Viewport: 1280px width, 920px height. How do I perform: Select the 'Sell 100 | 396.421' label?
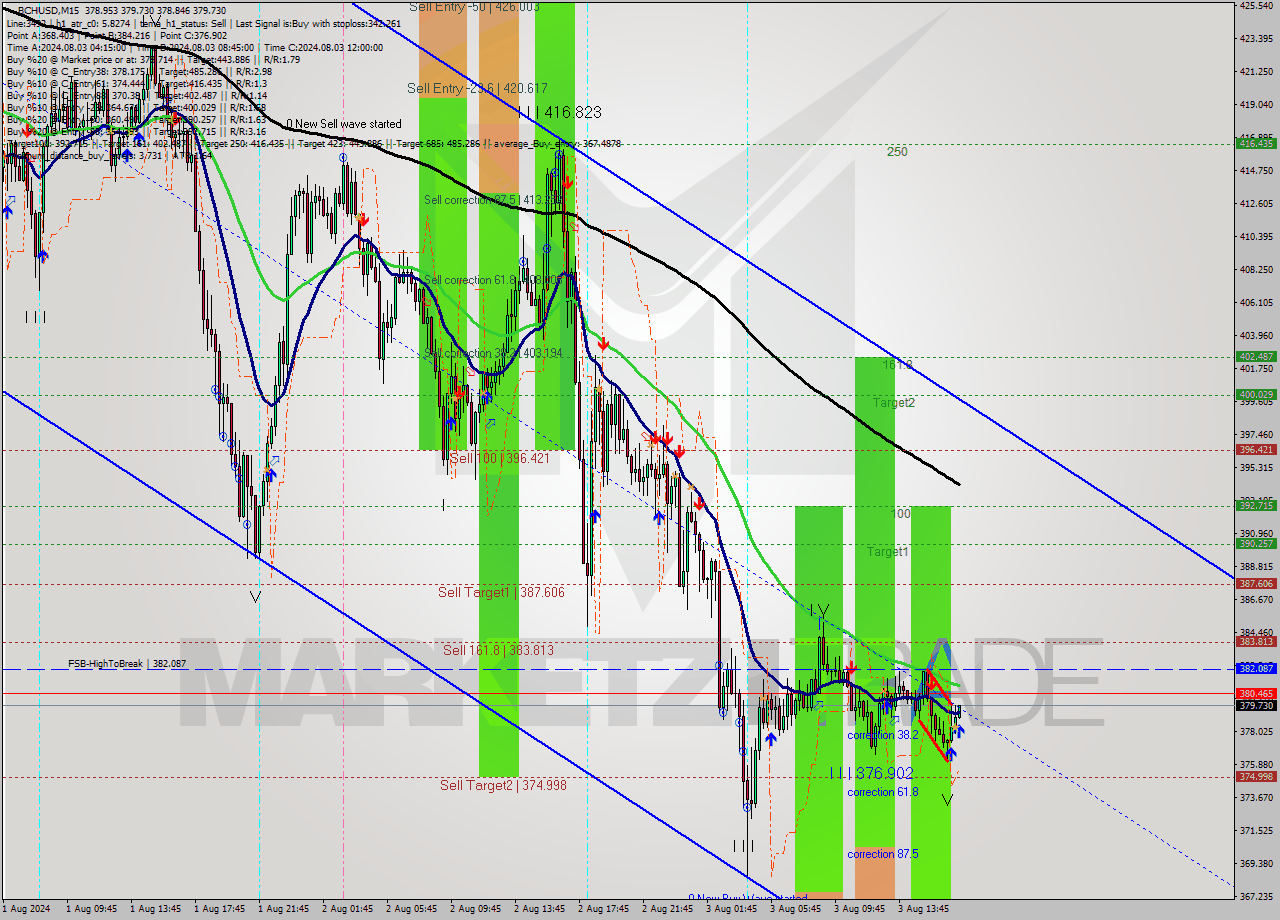click(x=499, y=458)
